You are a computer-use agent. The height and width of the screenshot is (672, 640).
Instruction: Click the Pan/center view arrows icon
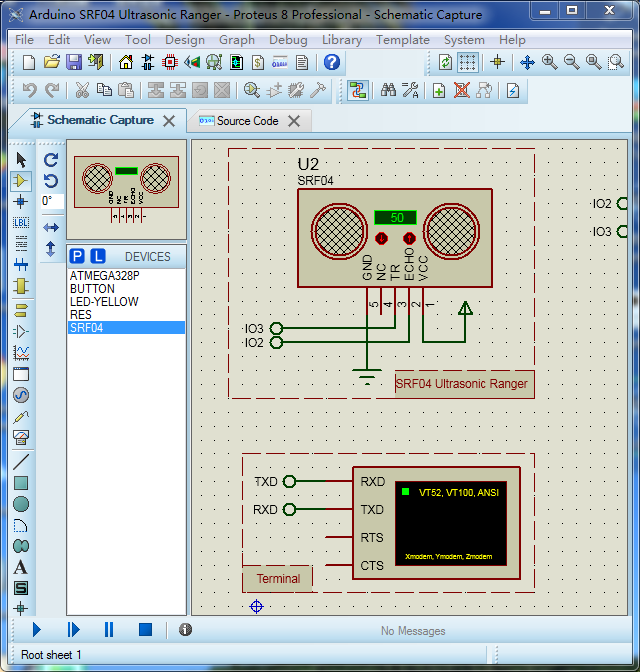(x=527, y=63)
